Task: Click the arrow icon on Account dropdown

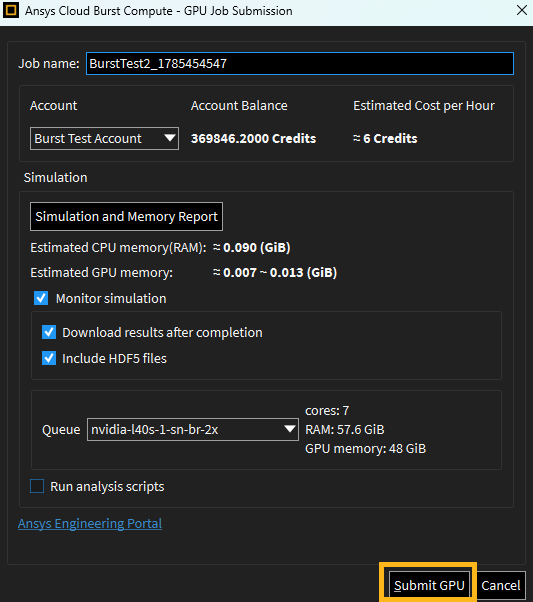Action: coord(170,138)
